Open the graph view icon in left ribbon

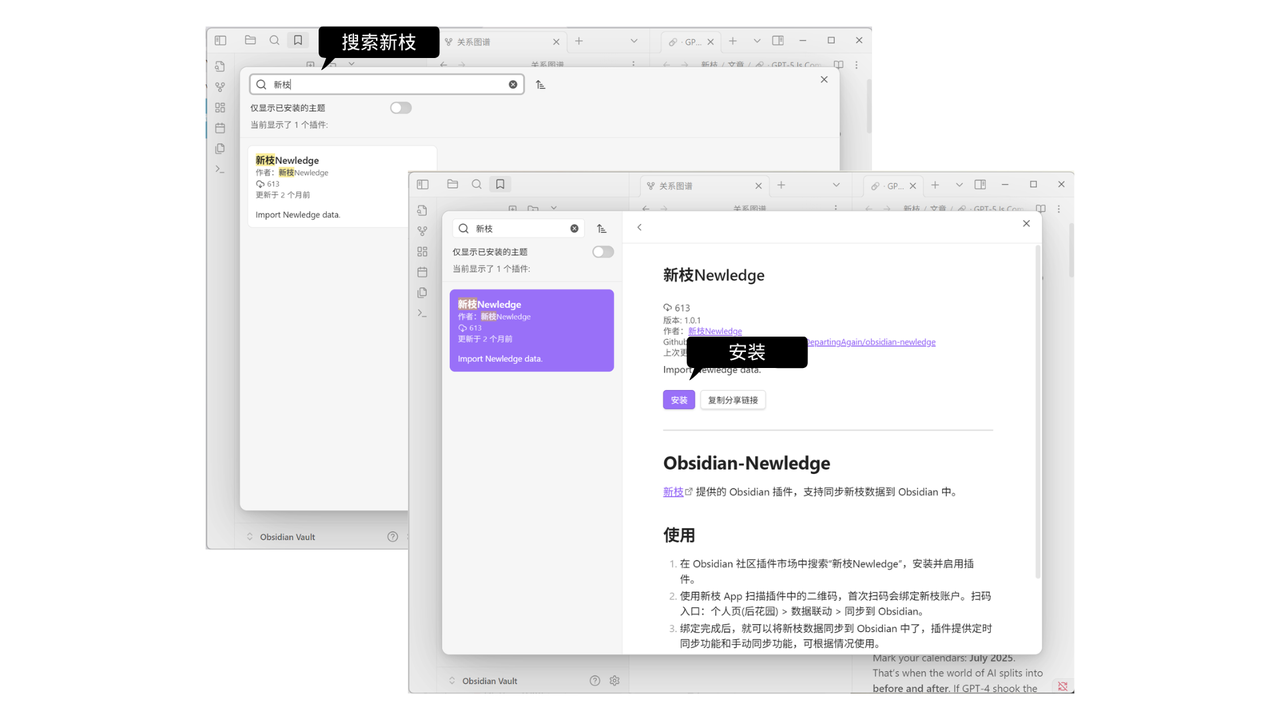(x=422, y=231)
